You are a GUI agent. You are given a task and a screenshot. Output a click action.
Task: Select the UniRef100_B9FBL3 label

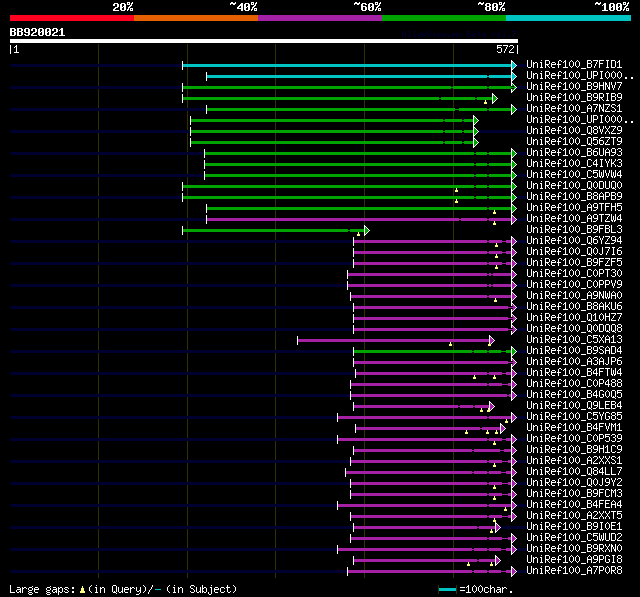pyautogui.click(x=574, y=230)
